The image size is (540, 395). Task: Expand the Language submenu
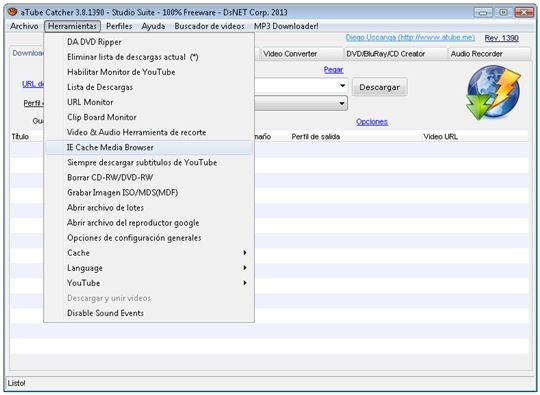[149, 268]
